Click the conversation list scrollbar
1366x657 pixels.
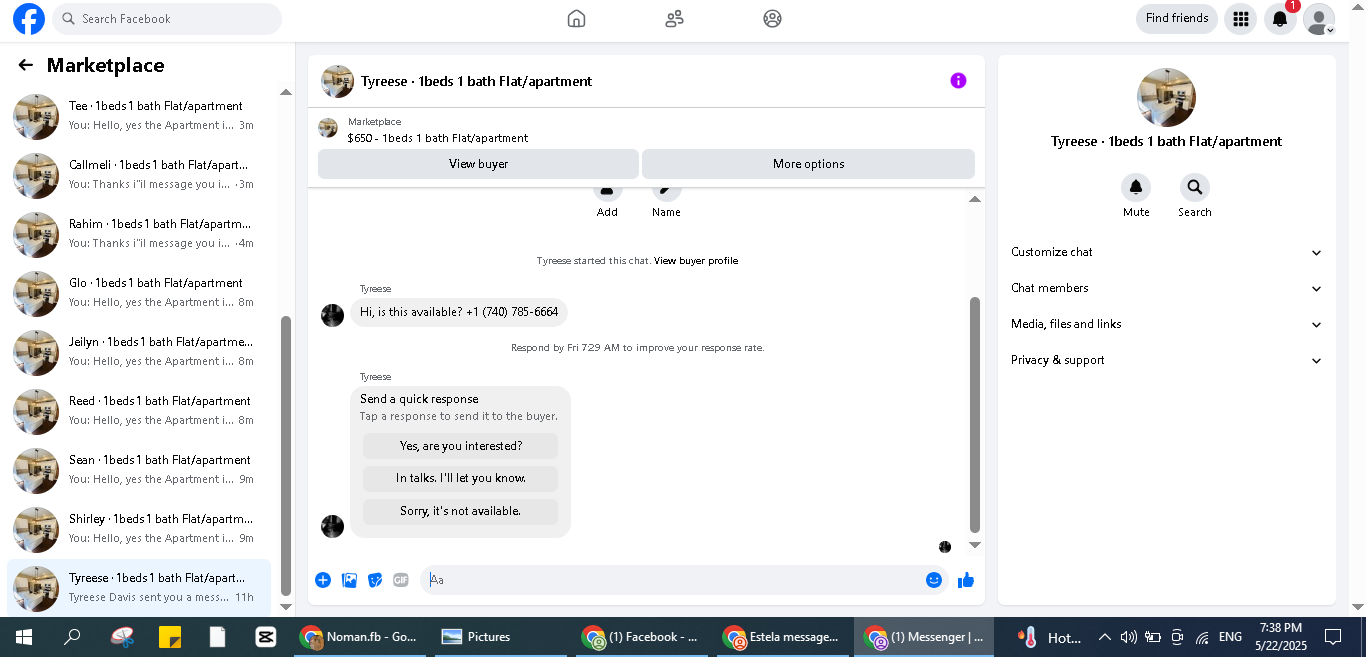286,455
